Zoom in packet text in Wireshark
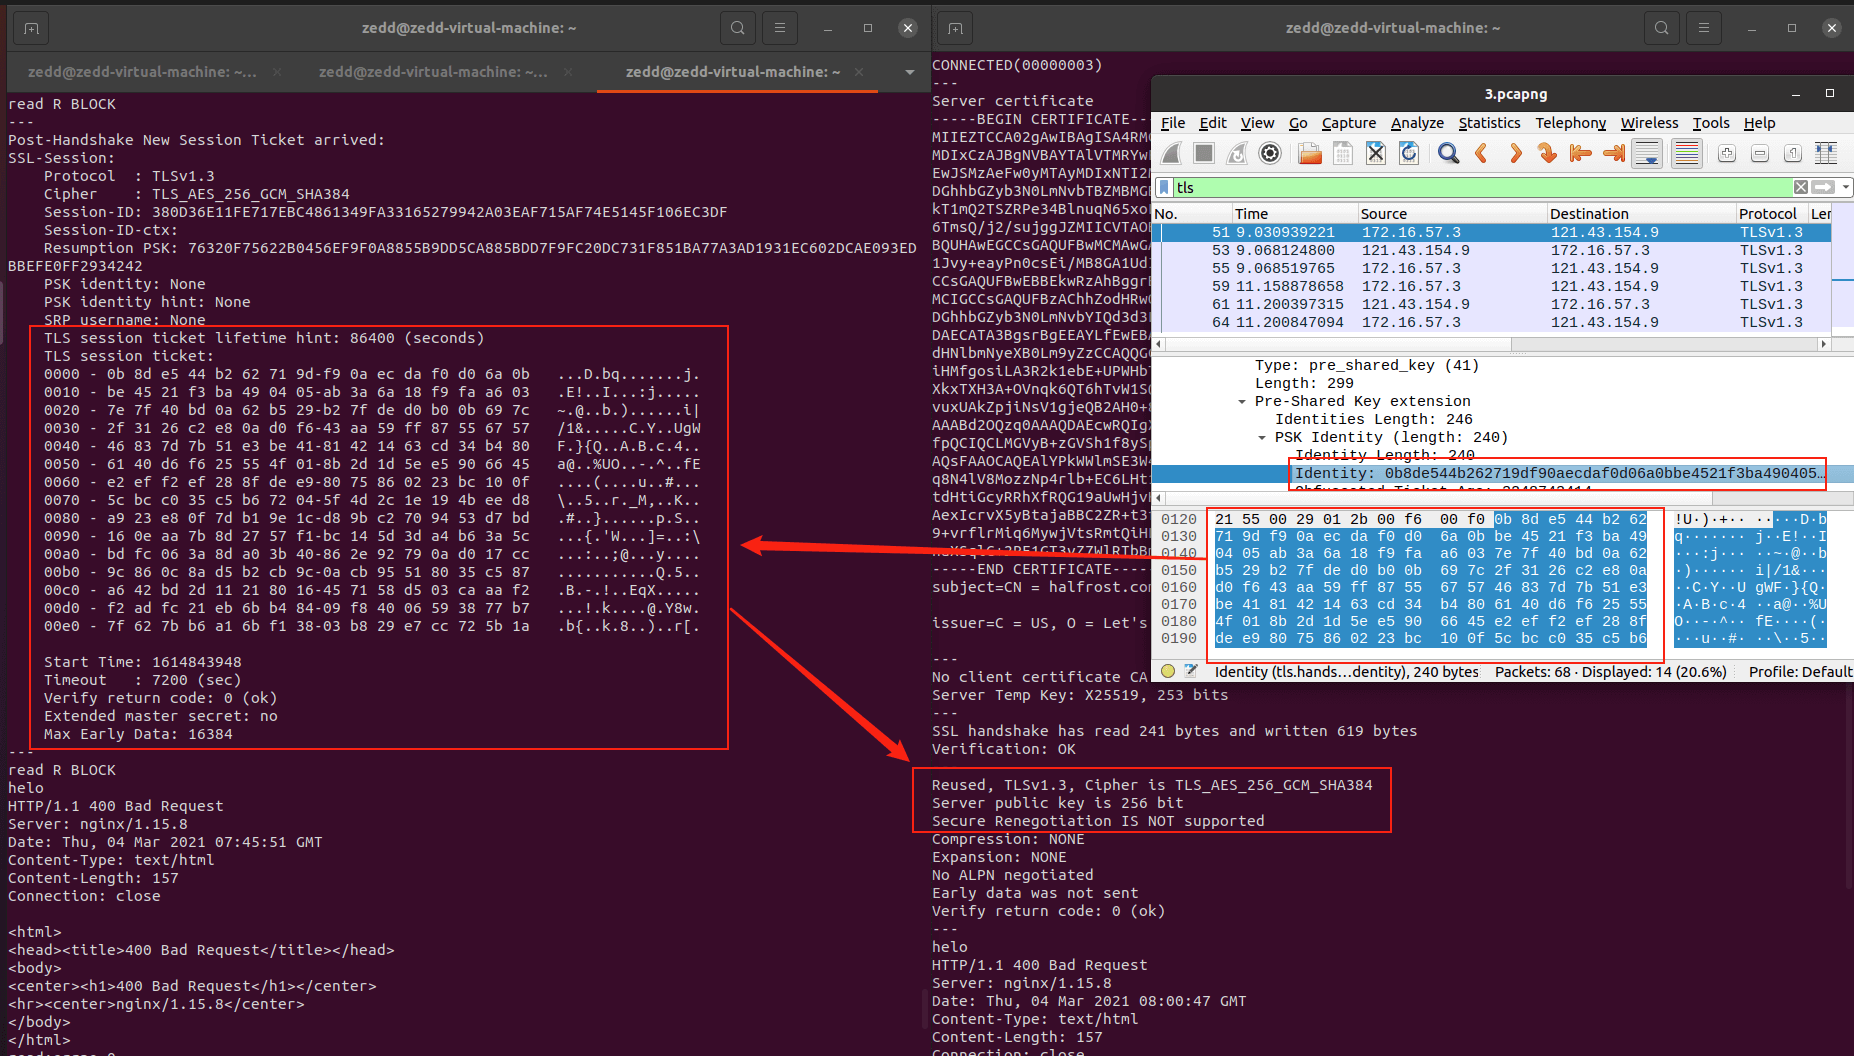 [1727, 153]
